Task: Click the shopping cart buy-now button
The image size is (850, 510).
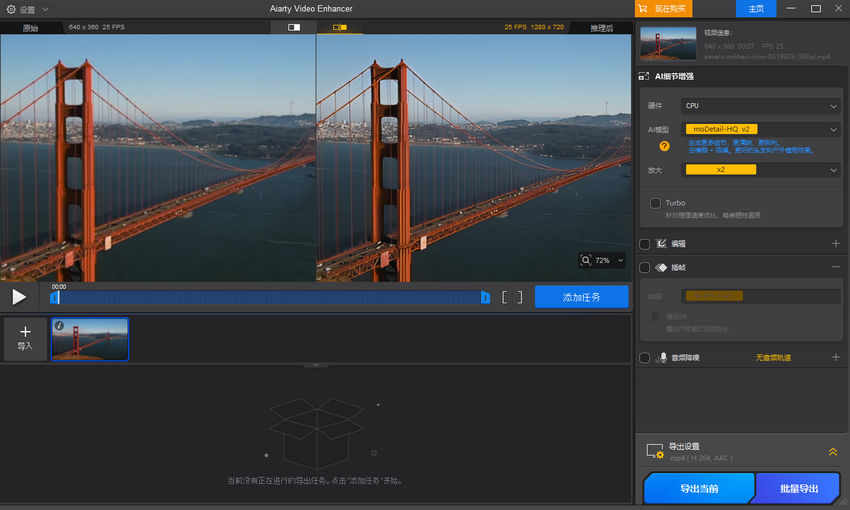Action: coord(663,9)
